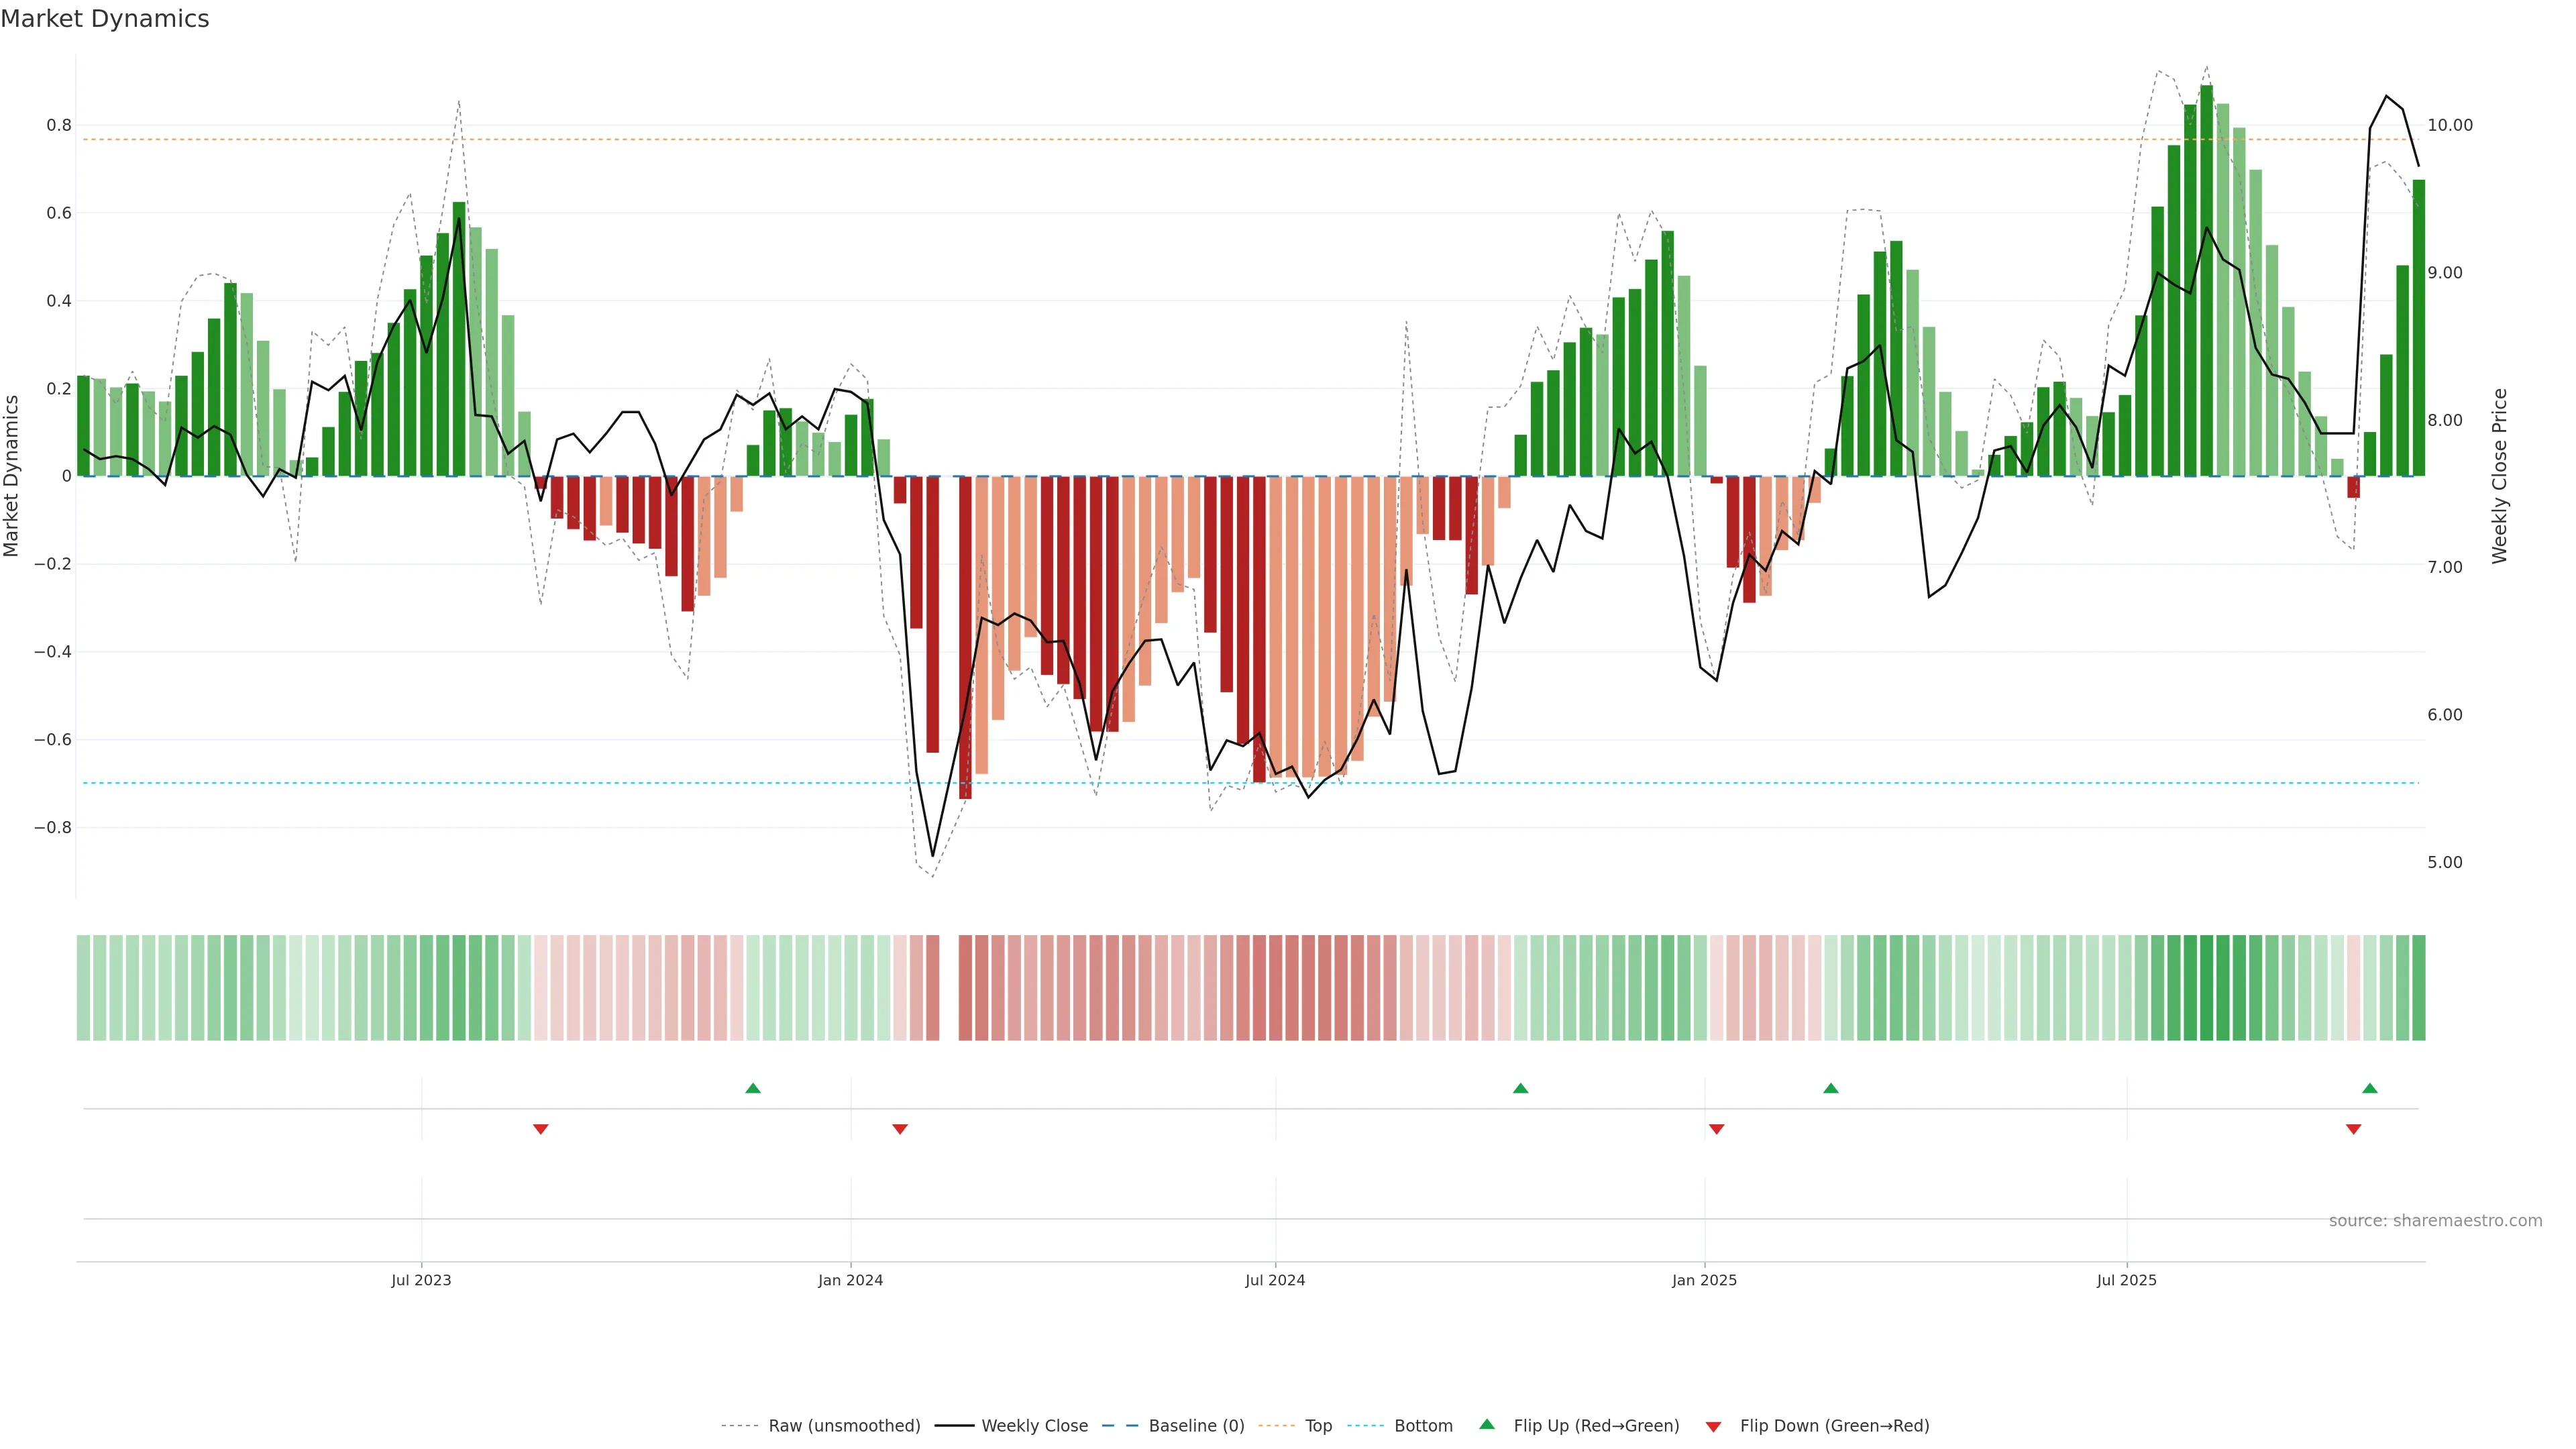Click the first red flip-down triangle marker

(540, 1129)
